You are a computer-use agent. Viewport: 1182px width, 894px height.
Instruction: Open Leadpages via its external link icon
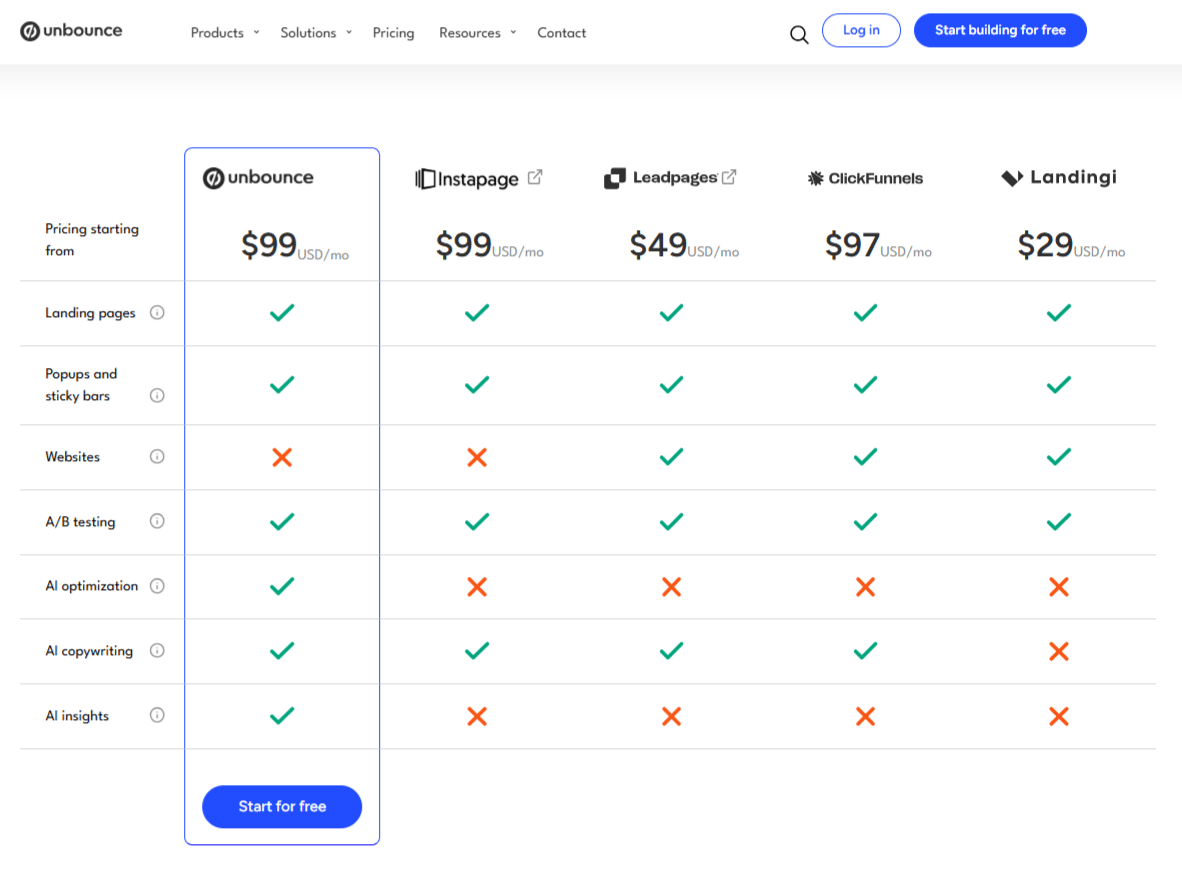coord(729,176)
